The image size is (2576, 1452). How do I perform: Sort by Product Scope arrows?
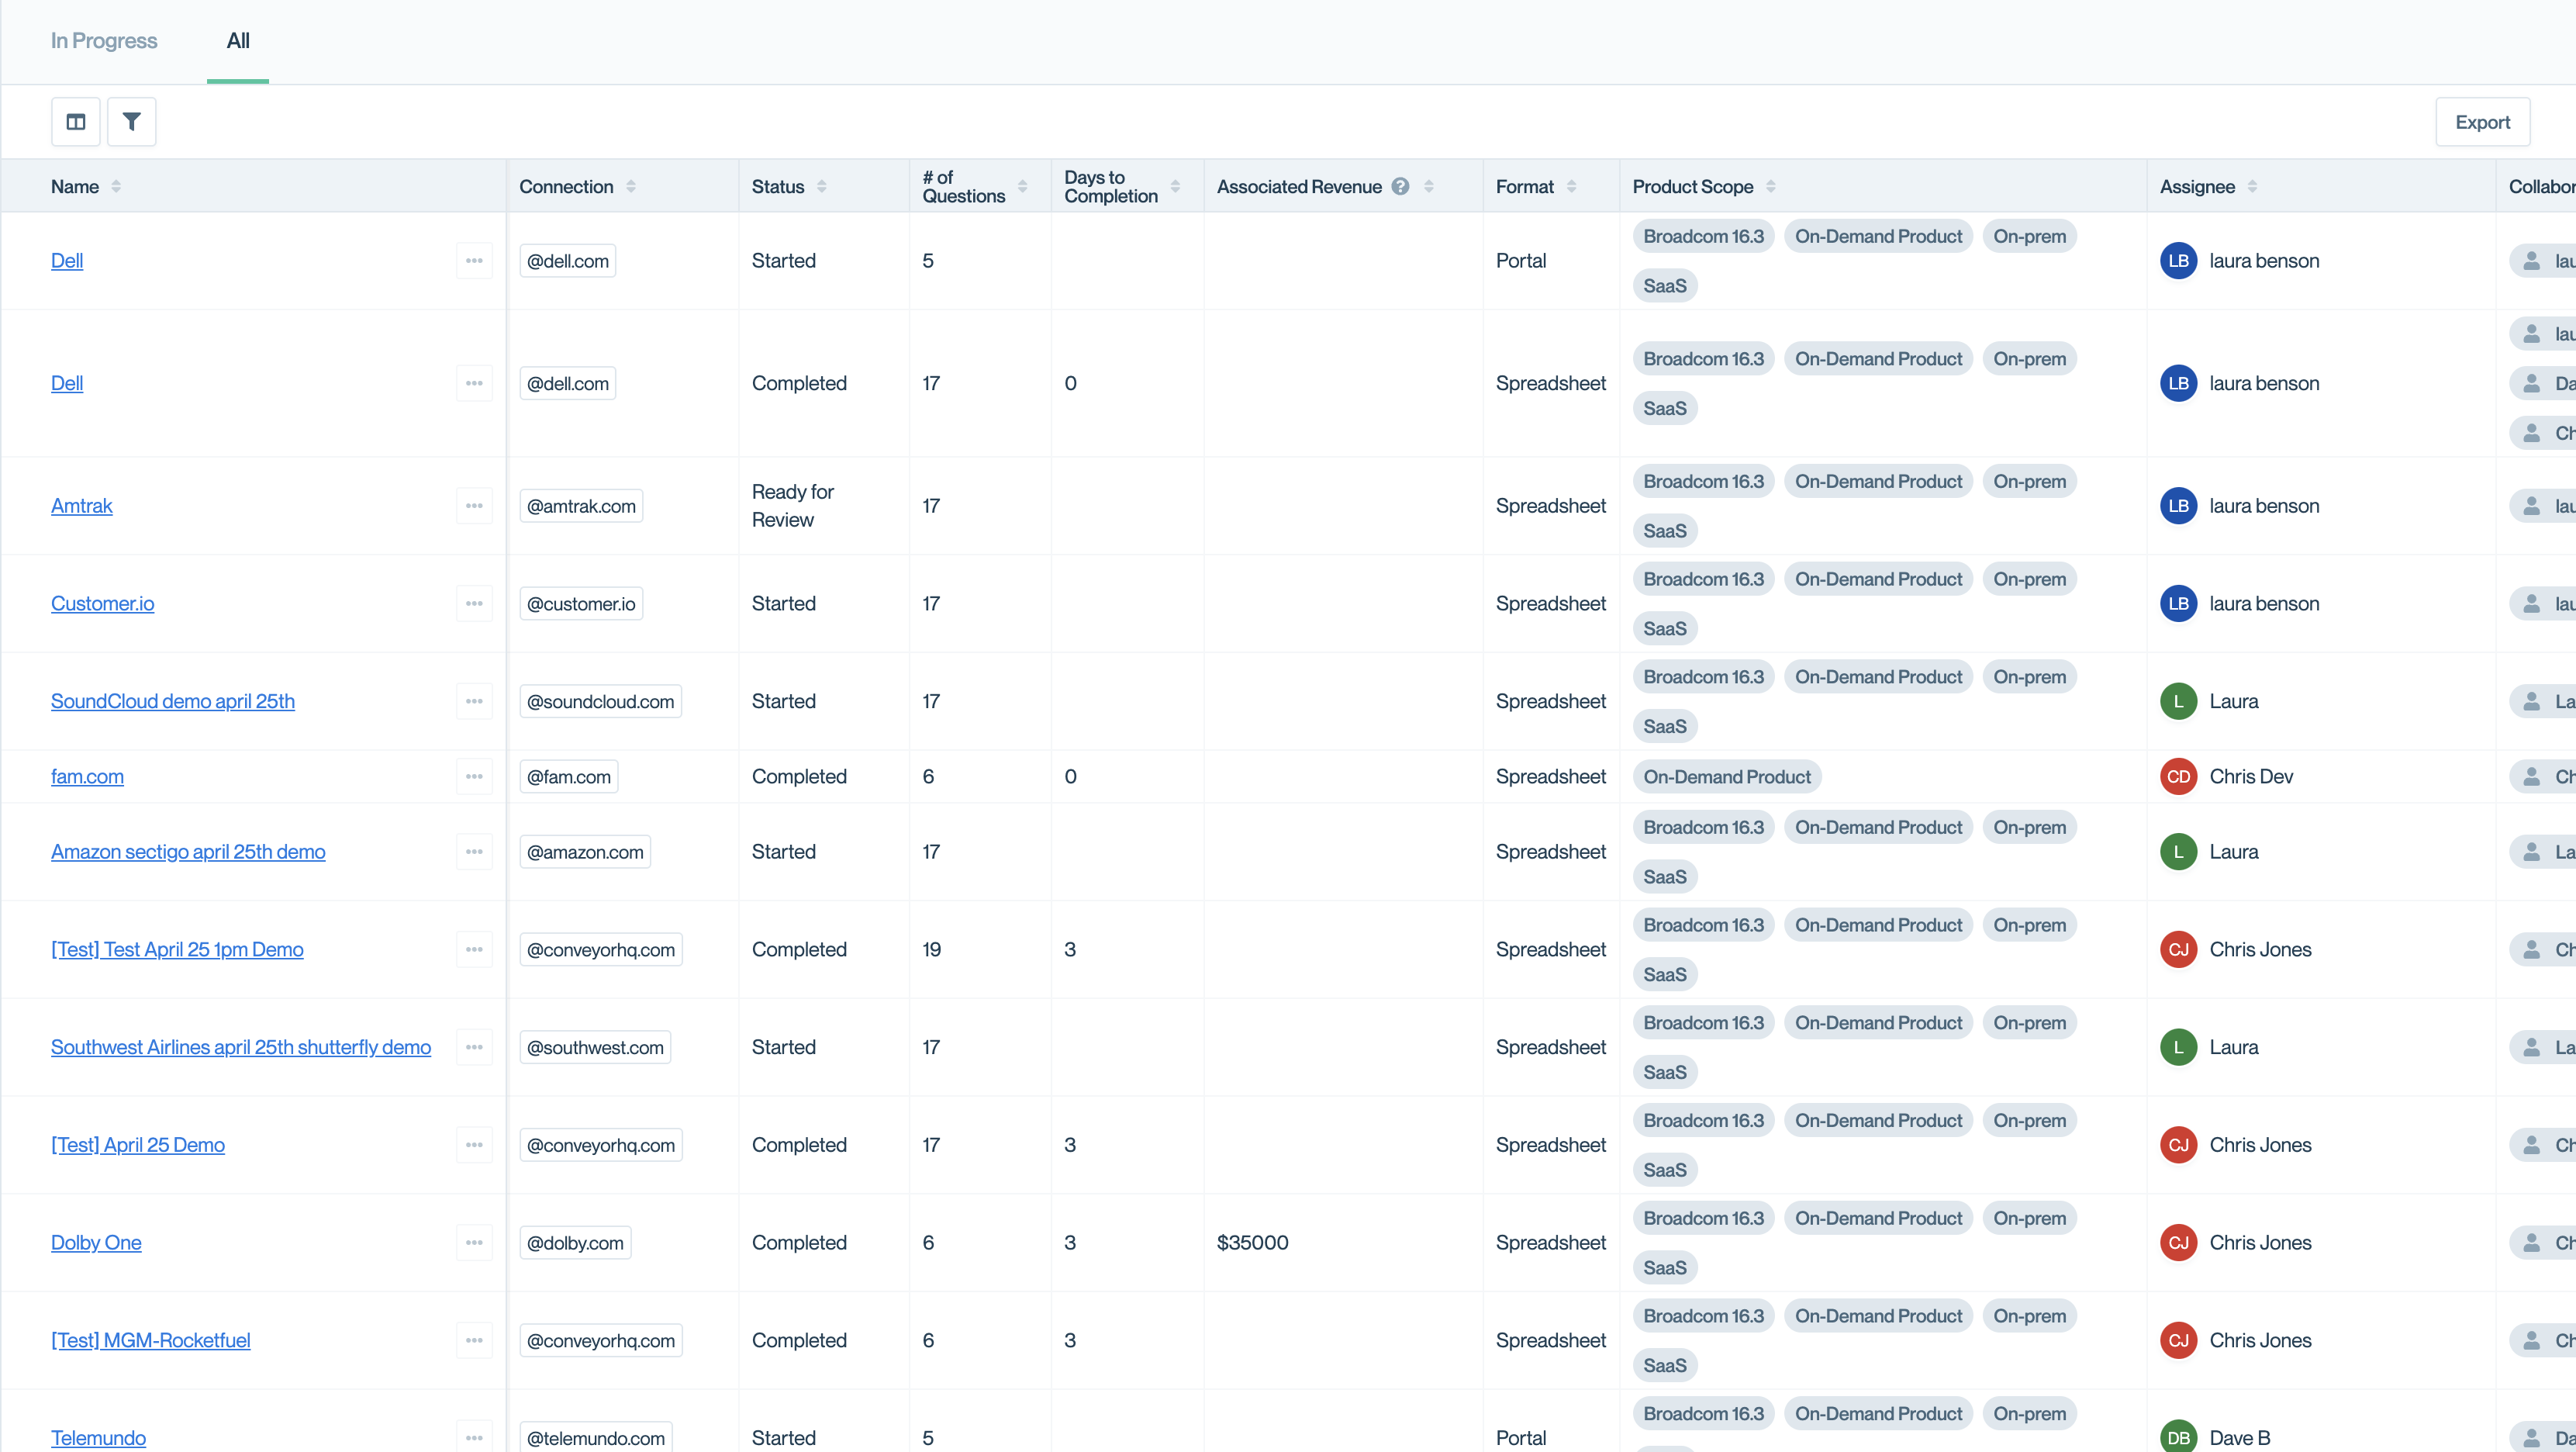coord(1770,186)
